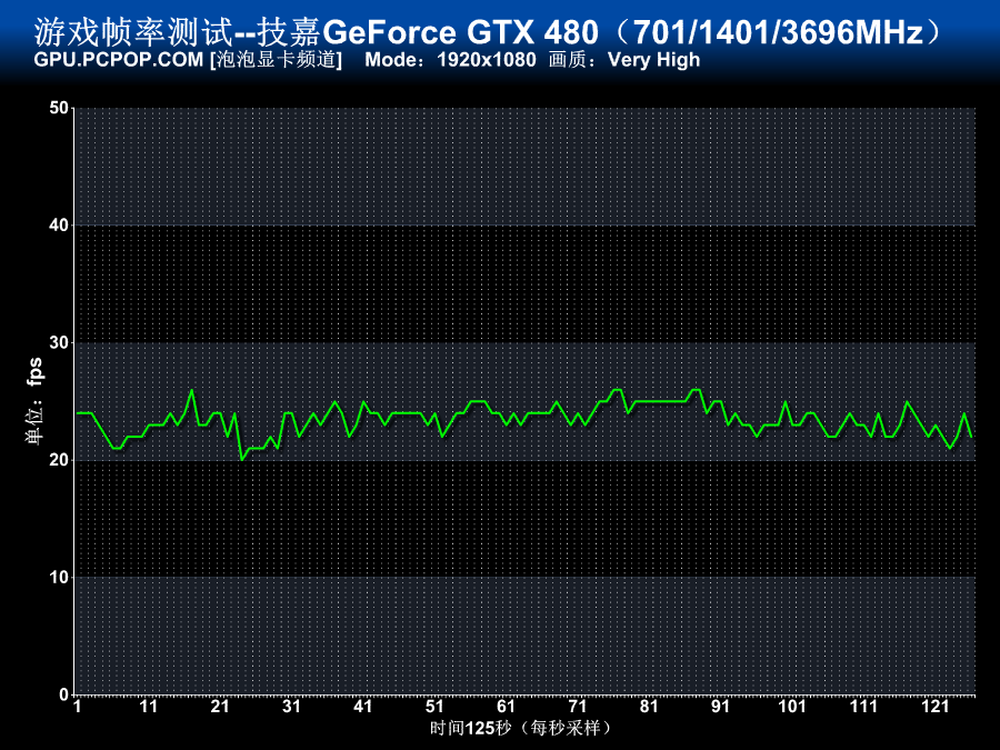Click the 'Mode: 1920x1080' text
The width and height of the screenshot is (1000, 750).
(x=450, y=60)
